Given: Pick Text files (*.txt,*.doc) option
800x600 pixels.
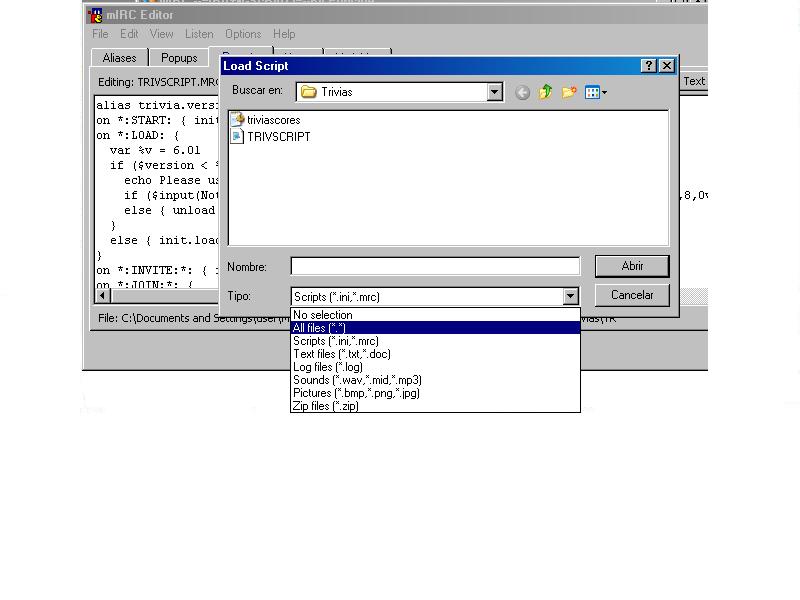Looking at the screenshot, I should (x=341, y=354).
